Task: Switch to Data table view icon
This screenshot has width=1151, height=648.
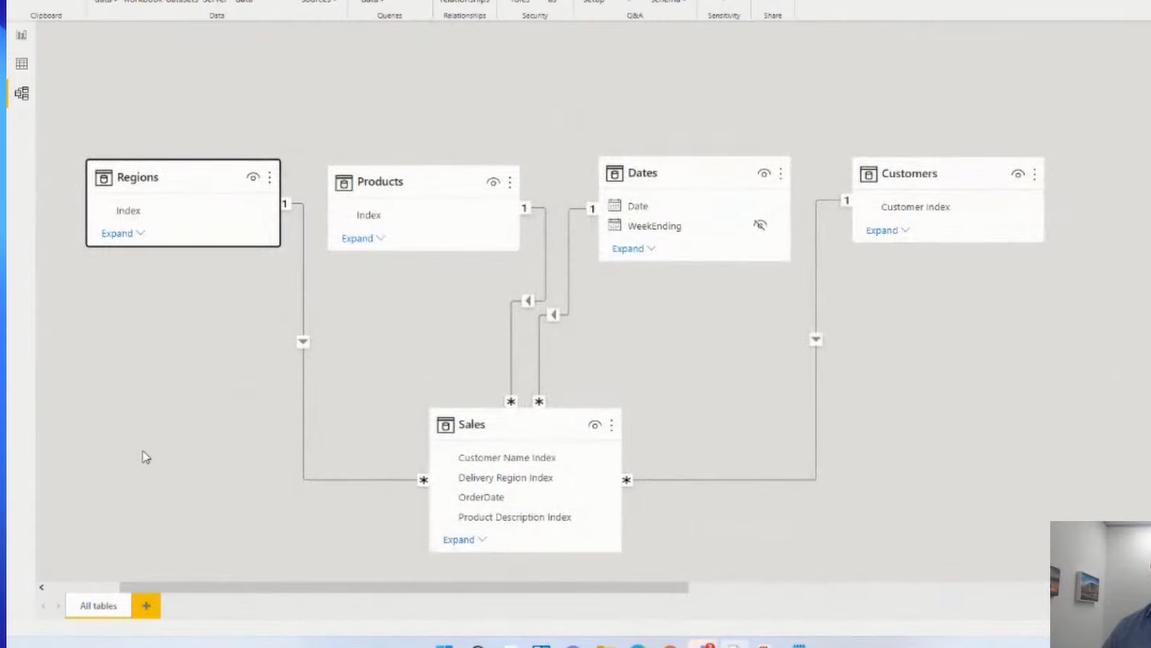Action: 21,64
